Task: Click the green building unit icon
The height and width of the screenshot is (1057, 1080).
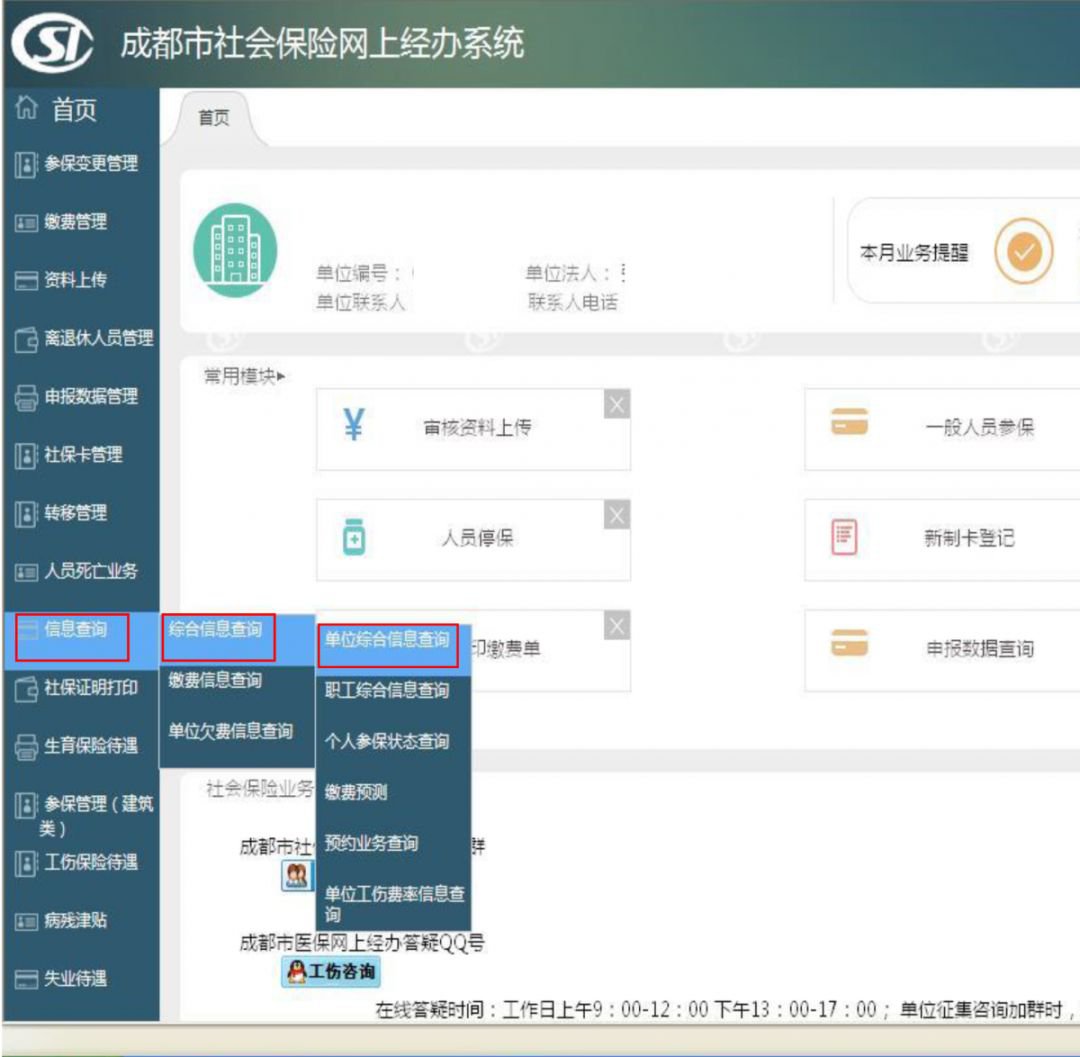Action: coord(235,250)
